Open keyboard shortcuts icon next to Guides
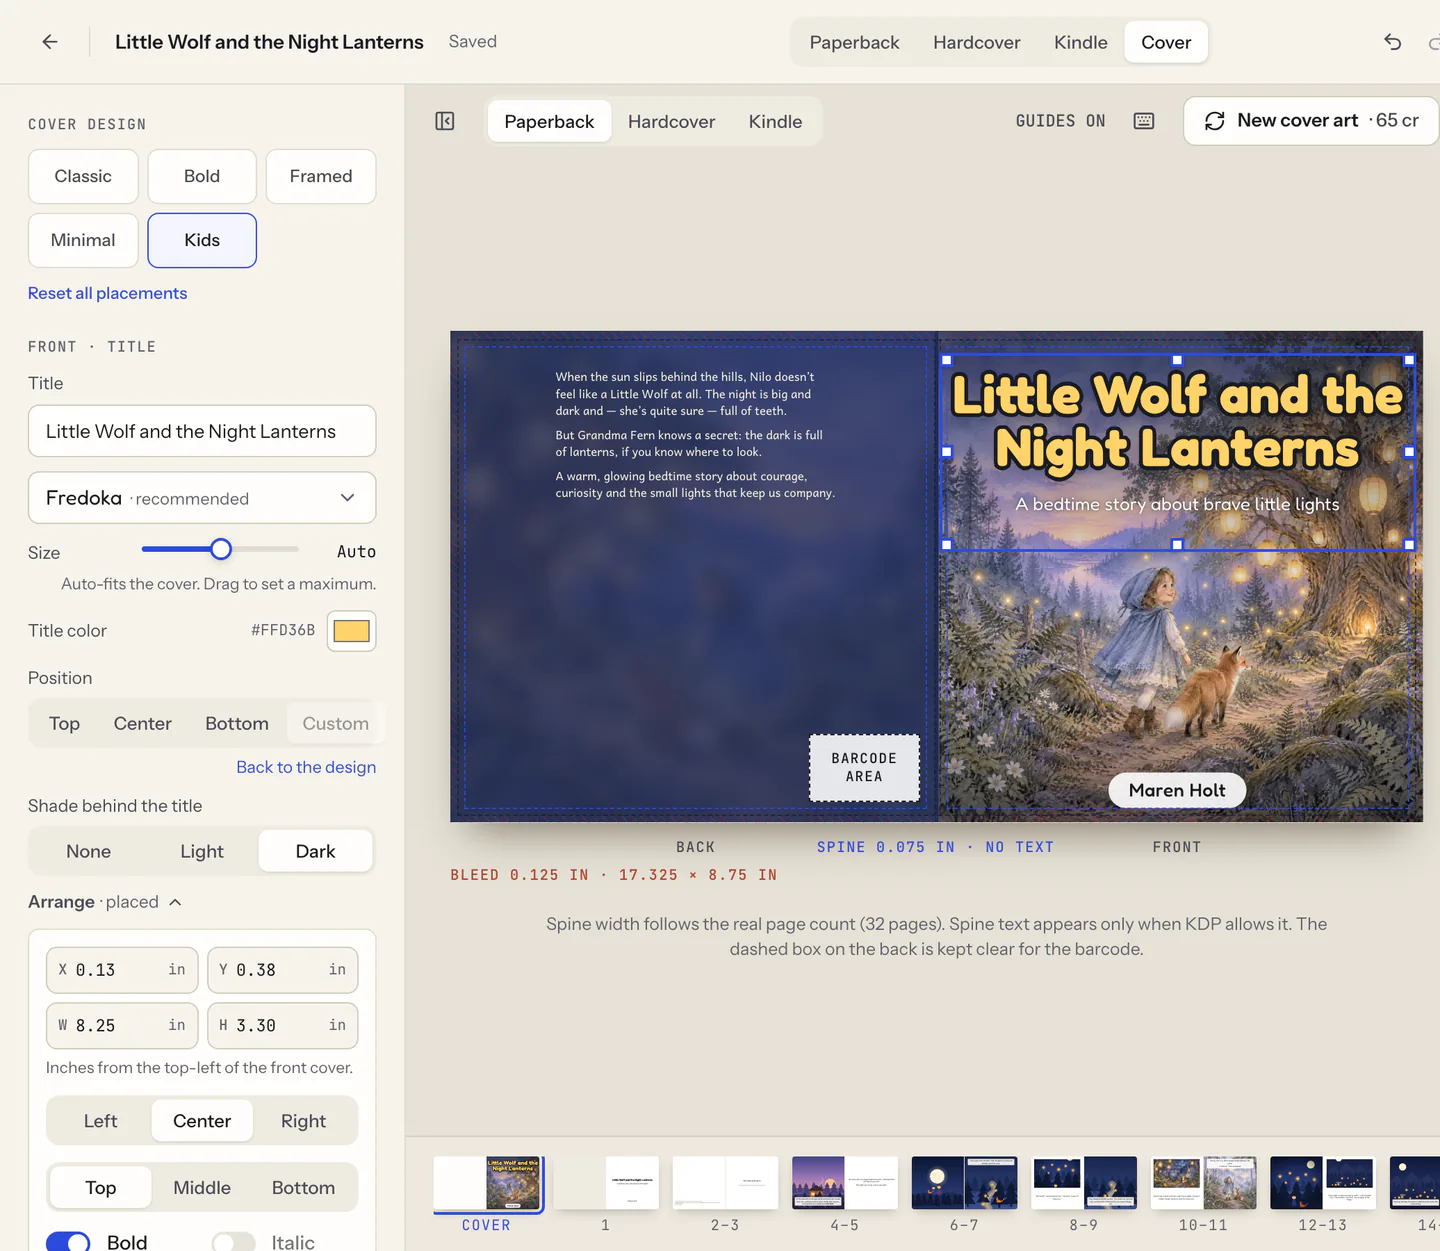 click(x=1144, y=121)
